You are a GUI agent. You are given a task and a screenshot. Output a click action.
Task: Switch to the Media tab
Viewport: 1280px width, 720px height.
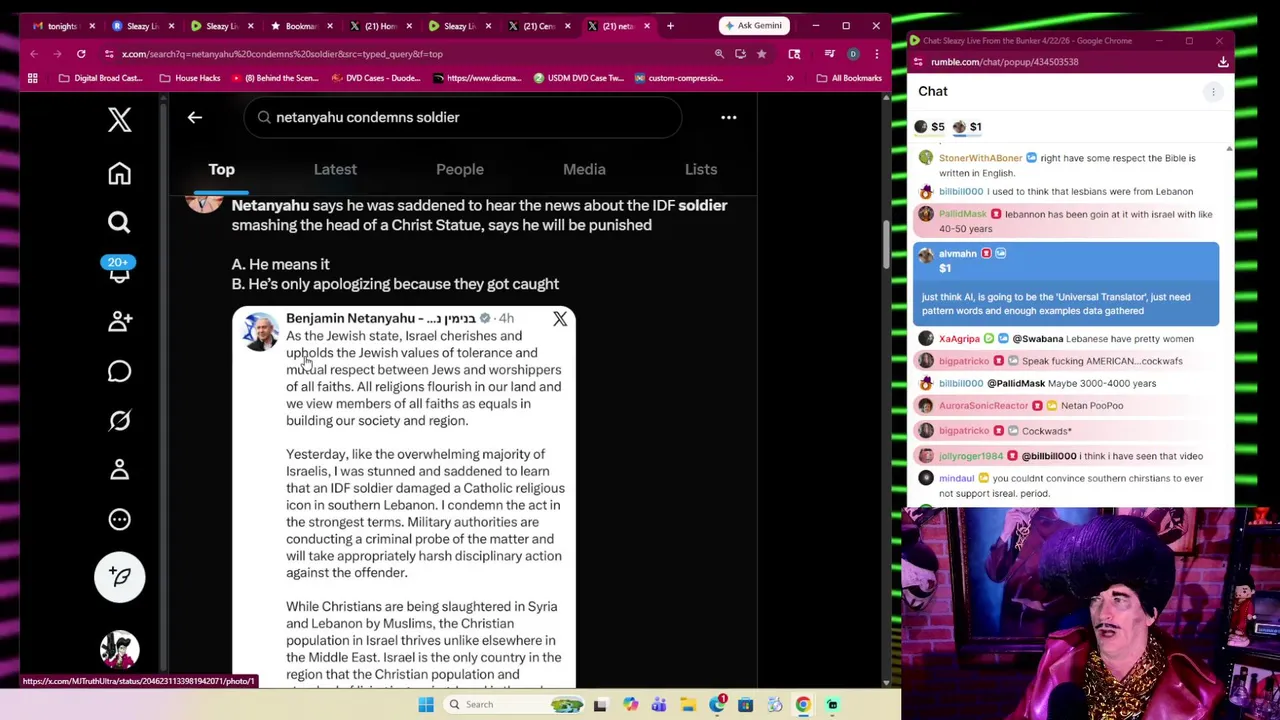coord(584,169)
